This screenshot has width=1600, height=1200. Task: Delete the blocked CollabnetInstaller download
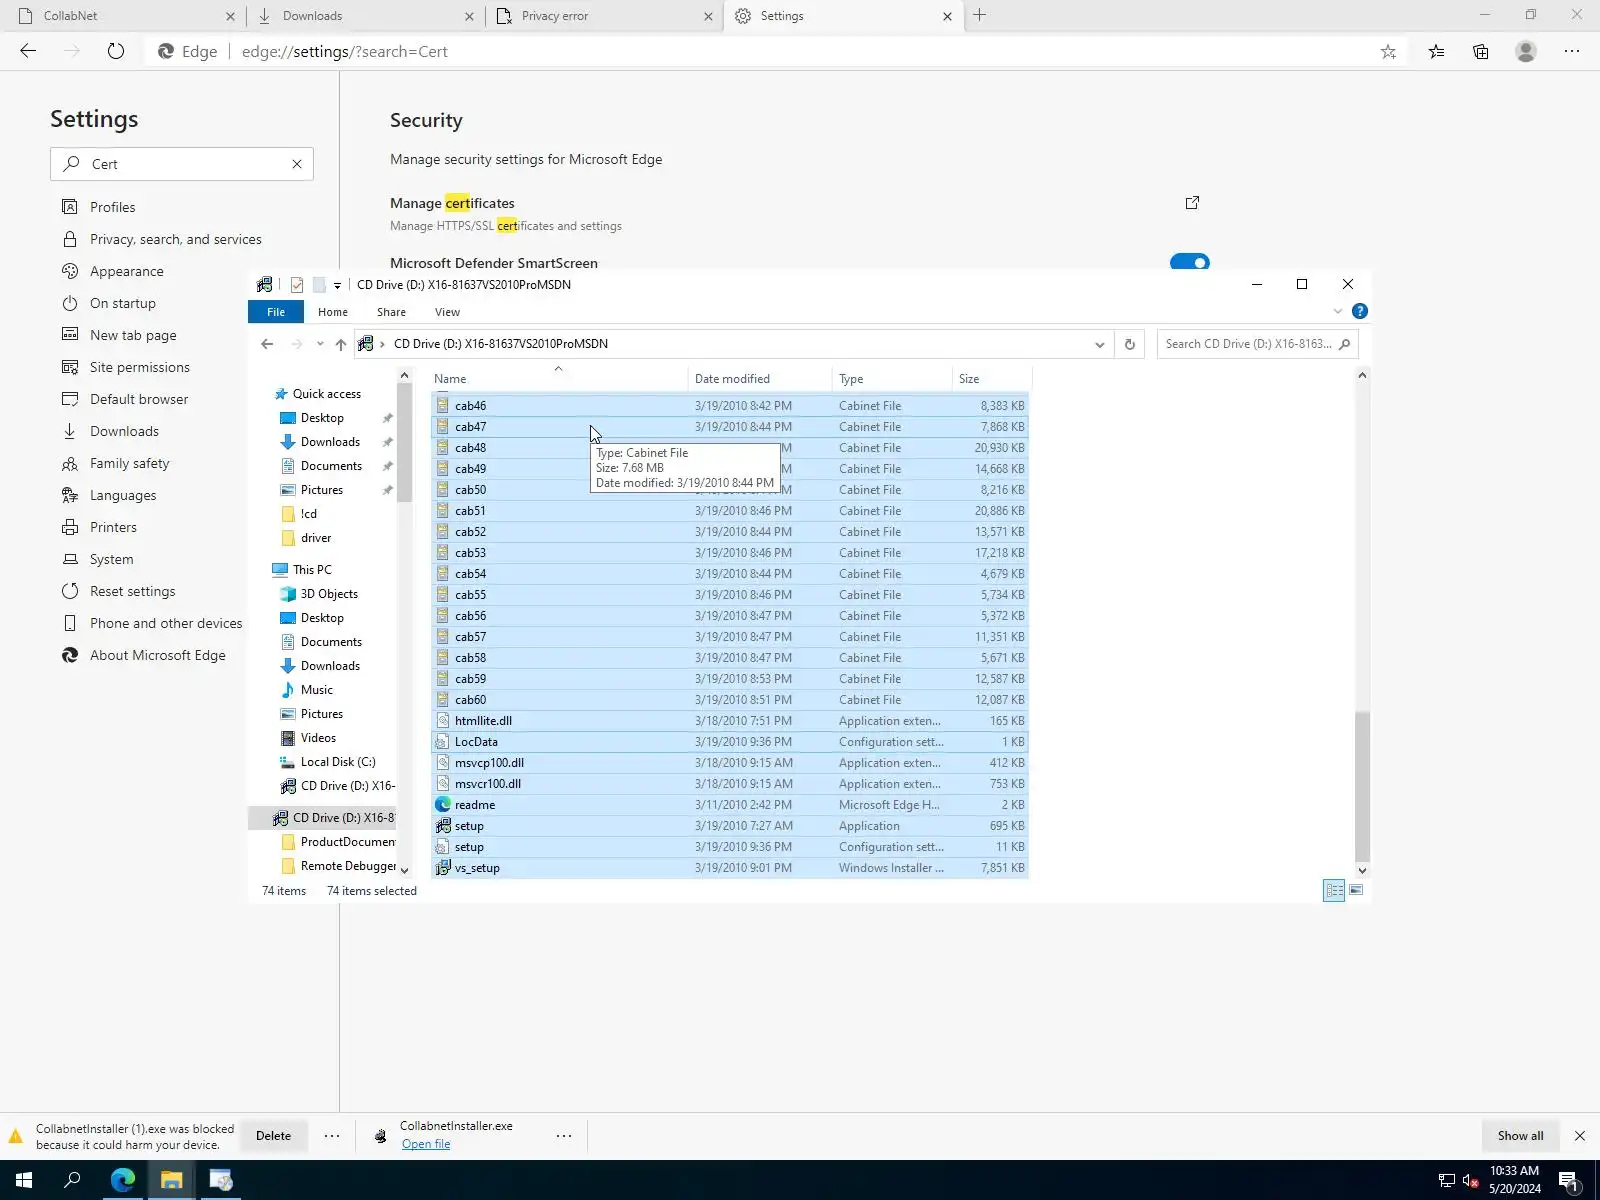(273, 1136)
